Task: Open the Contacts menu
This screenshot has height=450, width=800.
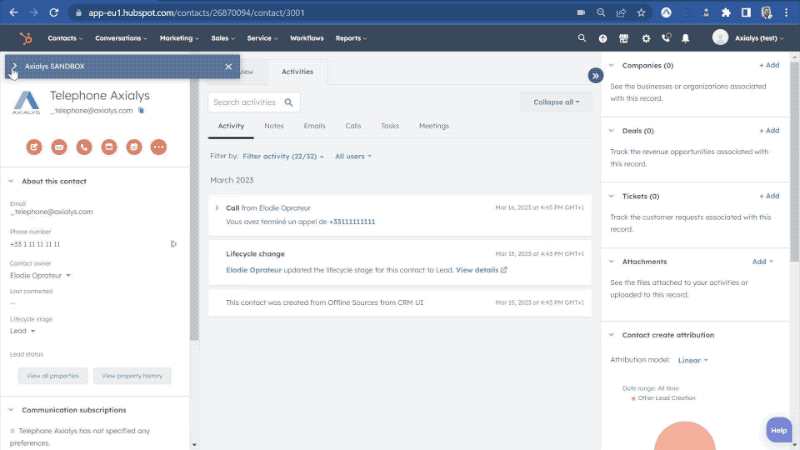Action: point(65,38)
